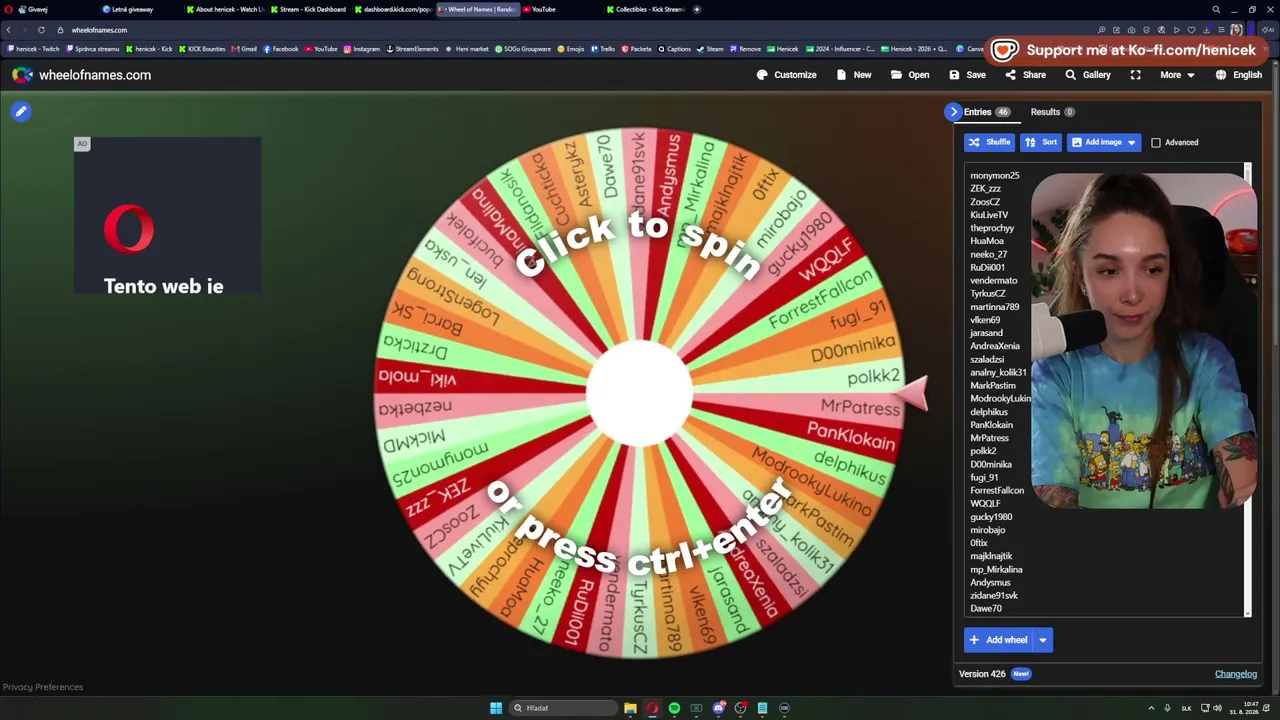Show hidden system tray icons

tap(1150, 708)
